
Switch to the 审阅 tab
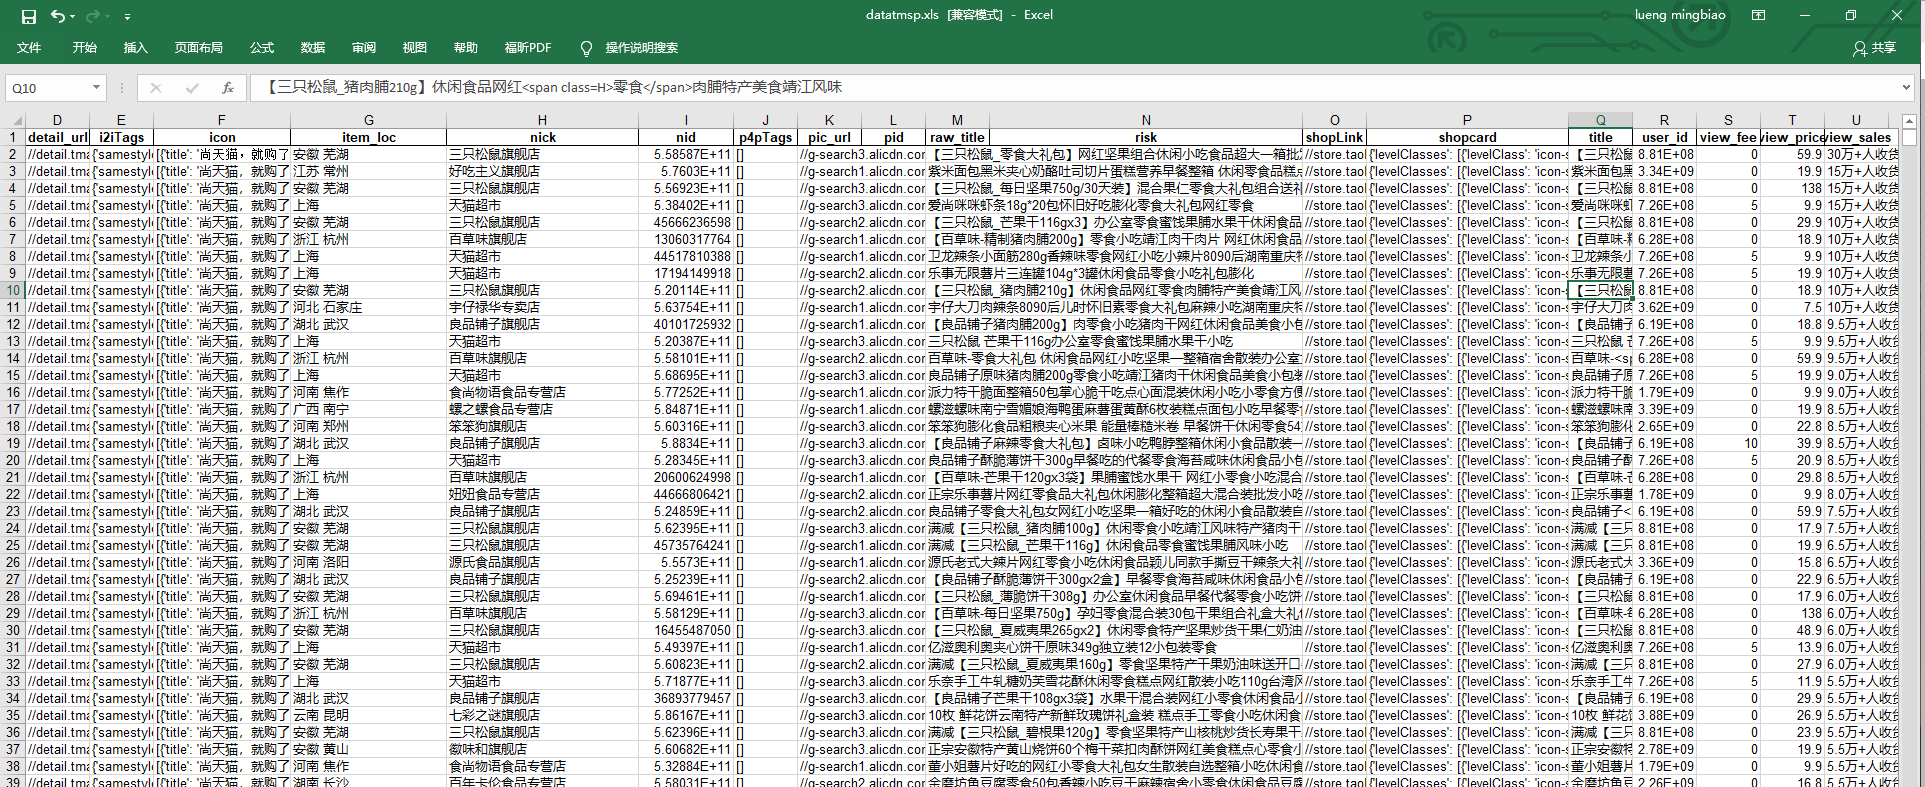coord(364,48)
